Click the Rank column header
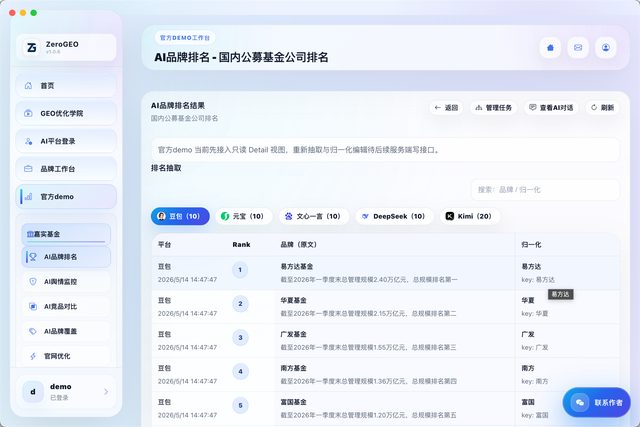Image resolution: width=640 pixels, height=427 pixels. (x=241, y=245)
